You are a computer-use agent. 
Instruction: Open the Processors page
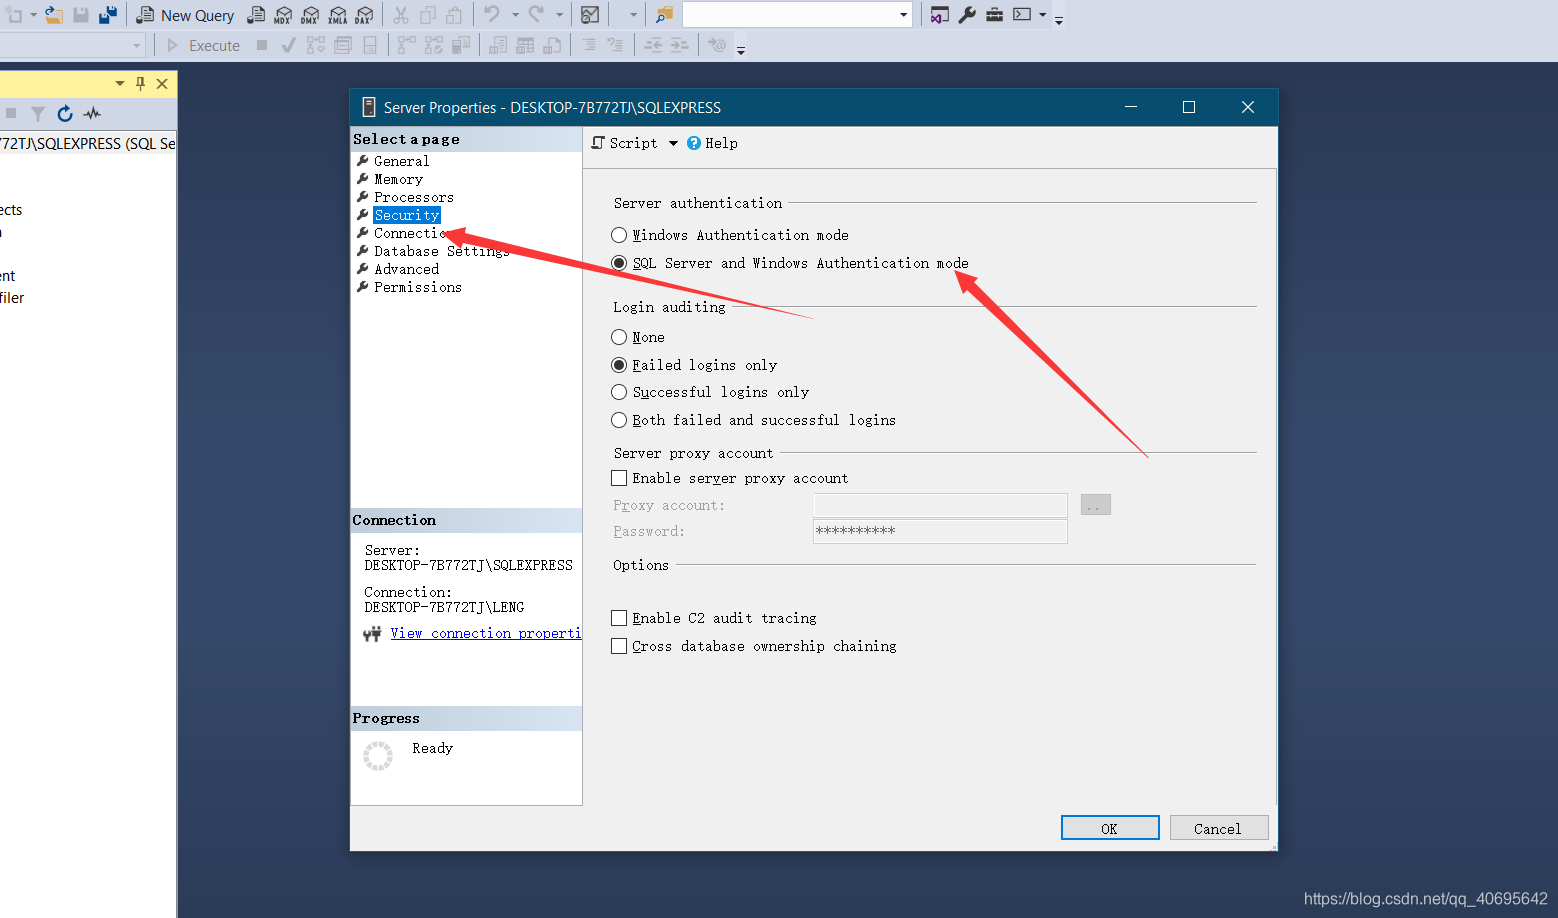click(x=414, y=197)
